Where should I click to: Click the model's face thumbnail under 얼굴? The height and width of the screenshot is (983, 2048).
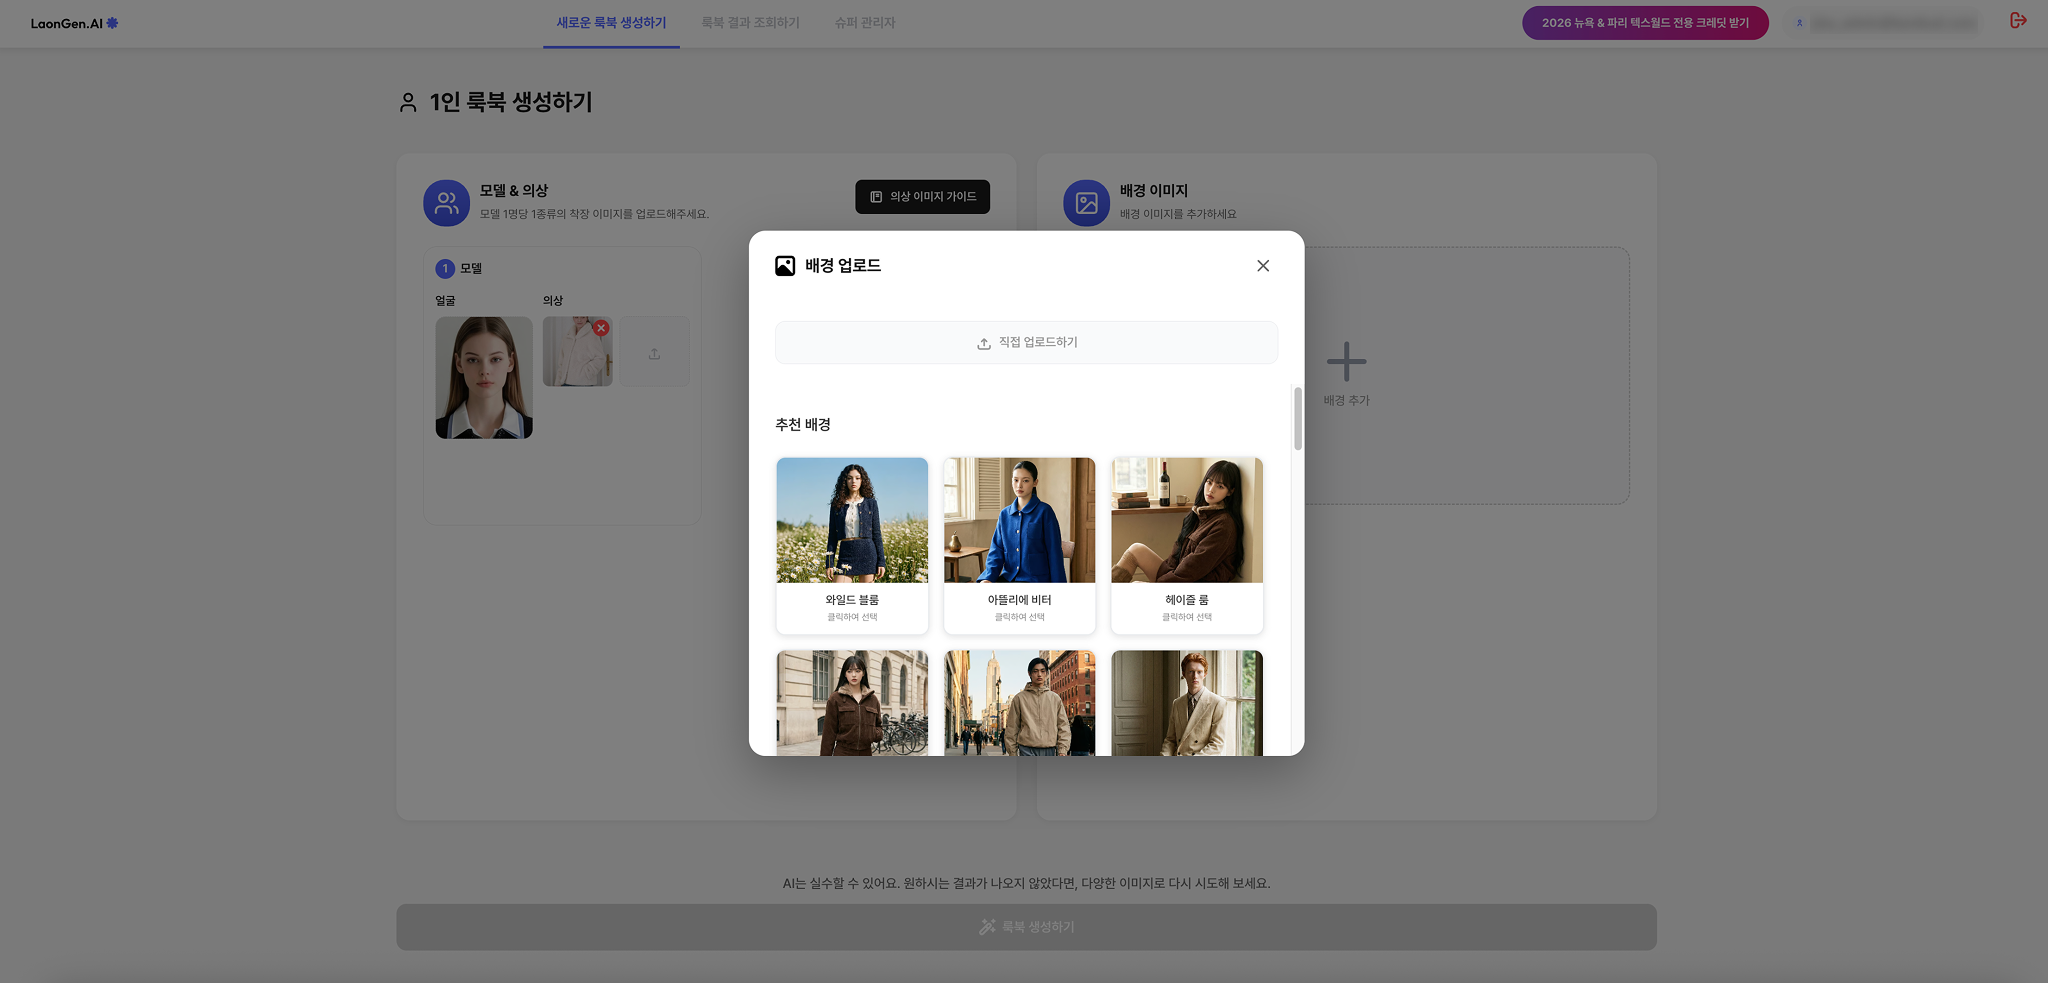(483, 377)
